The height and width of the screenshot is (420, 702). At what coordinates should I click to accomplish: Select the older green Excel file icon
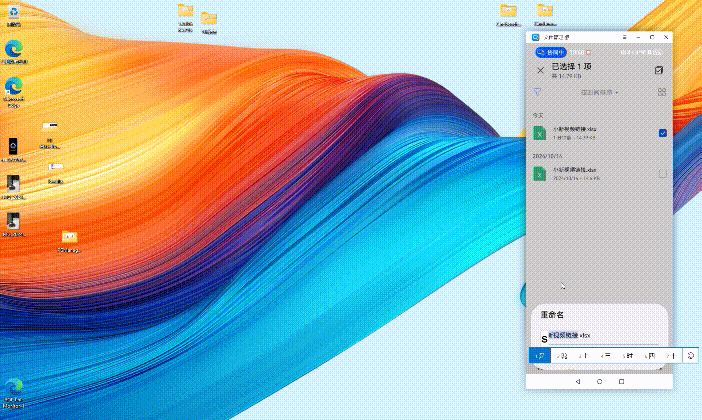coord(539,174)
